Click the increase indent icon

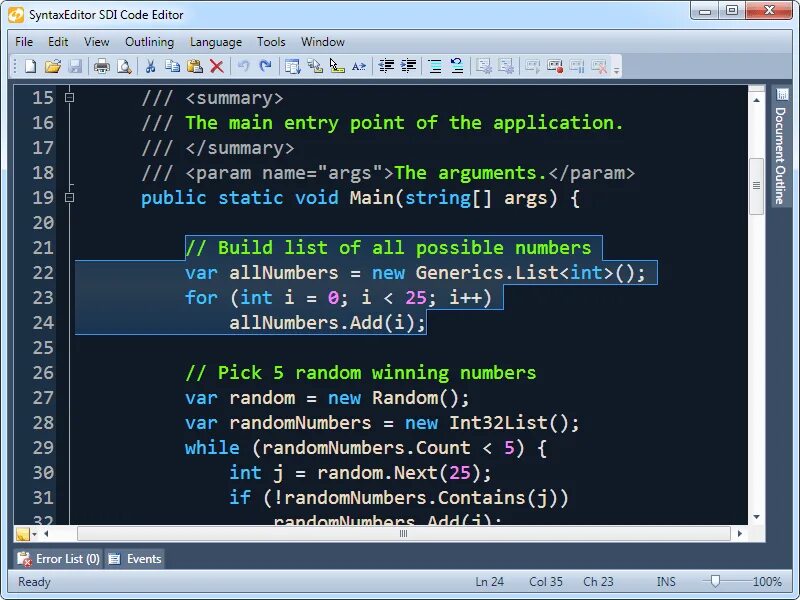coord(409,66)
